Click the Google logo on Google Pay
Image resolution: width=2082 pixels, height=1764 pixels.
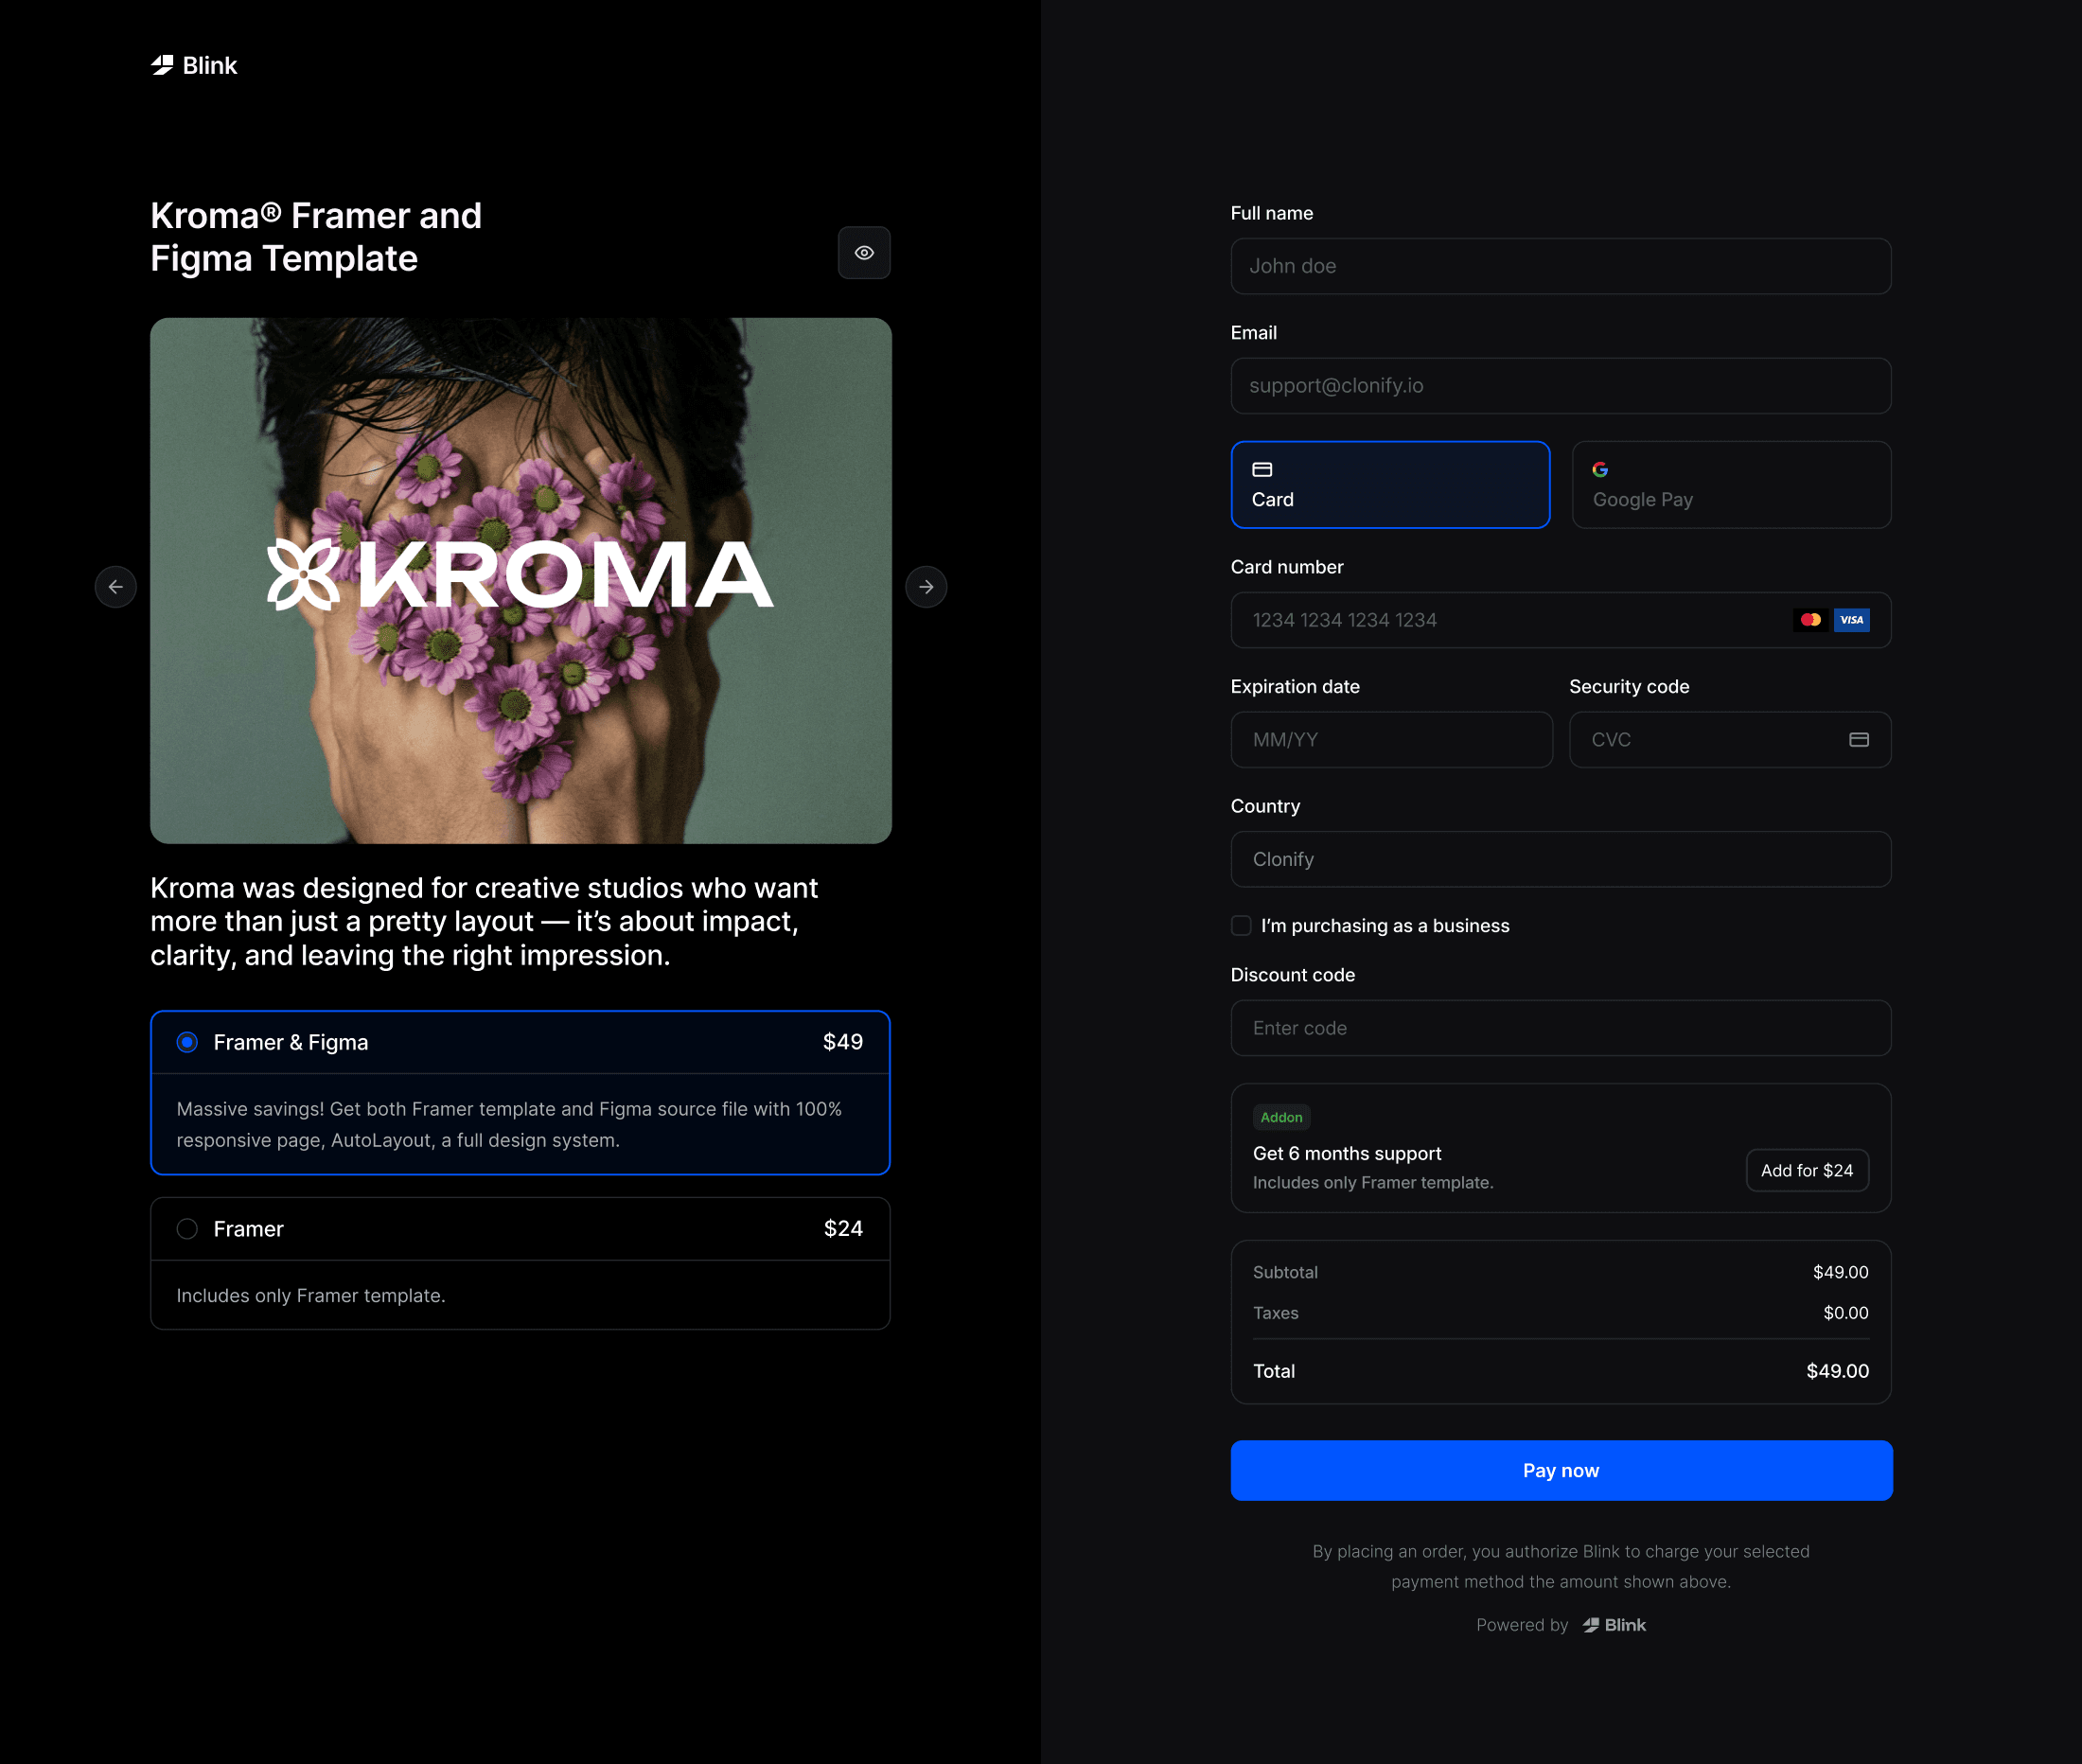(x=1600, y=470)
